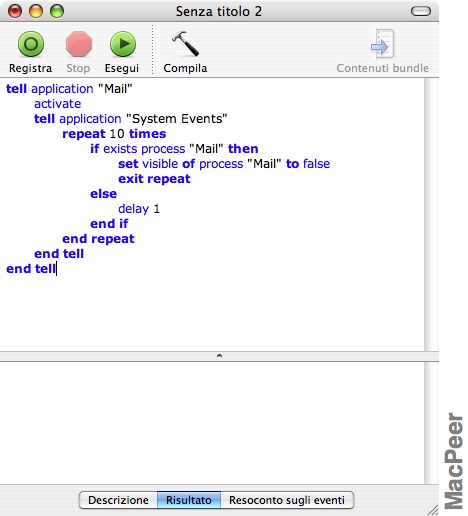Click inside the empty result pane

click(212, 423)
